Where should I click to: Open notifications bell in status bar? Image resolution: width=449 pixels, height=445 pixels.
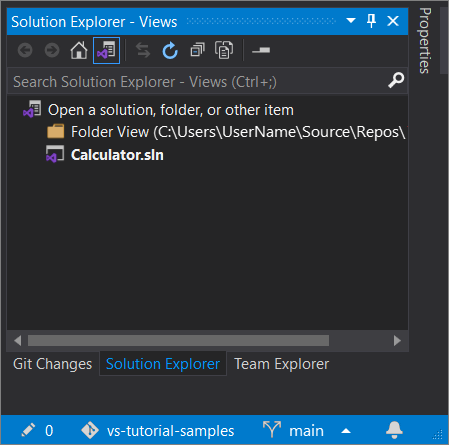tap(394, 430)
